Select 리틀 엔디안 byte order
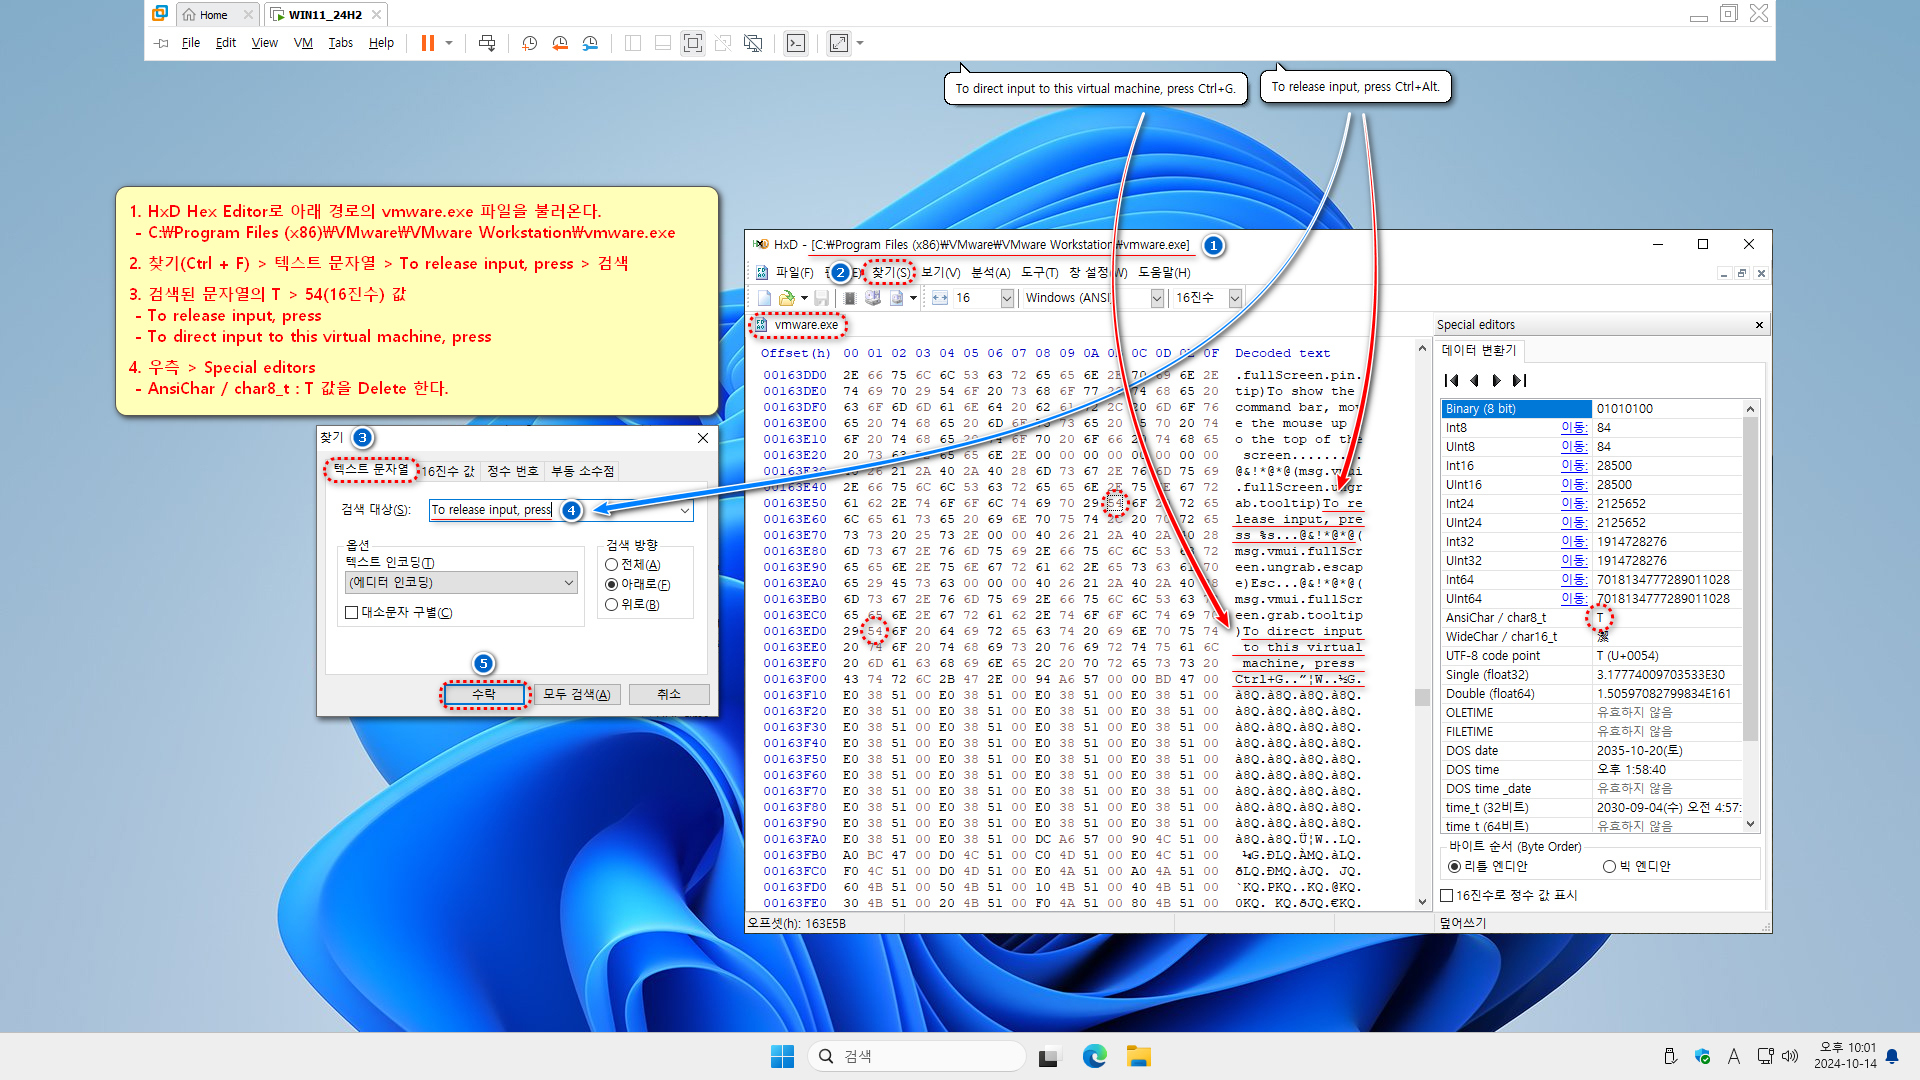This screenshot has height=1080, width=1920. pos(1455,867)
